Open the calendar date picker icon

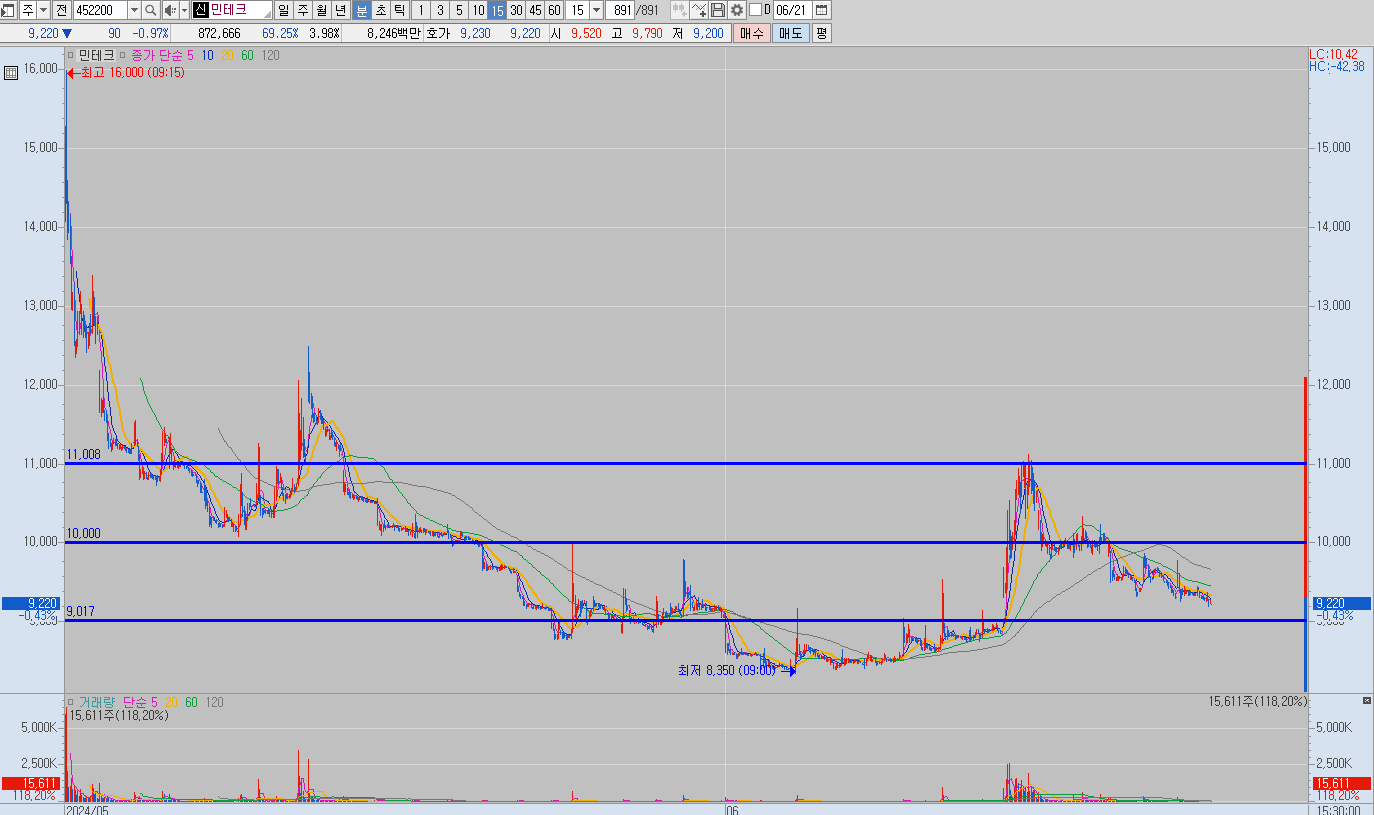[821, 10]
